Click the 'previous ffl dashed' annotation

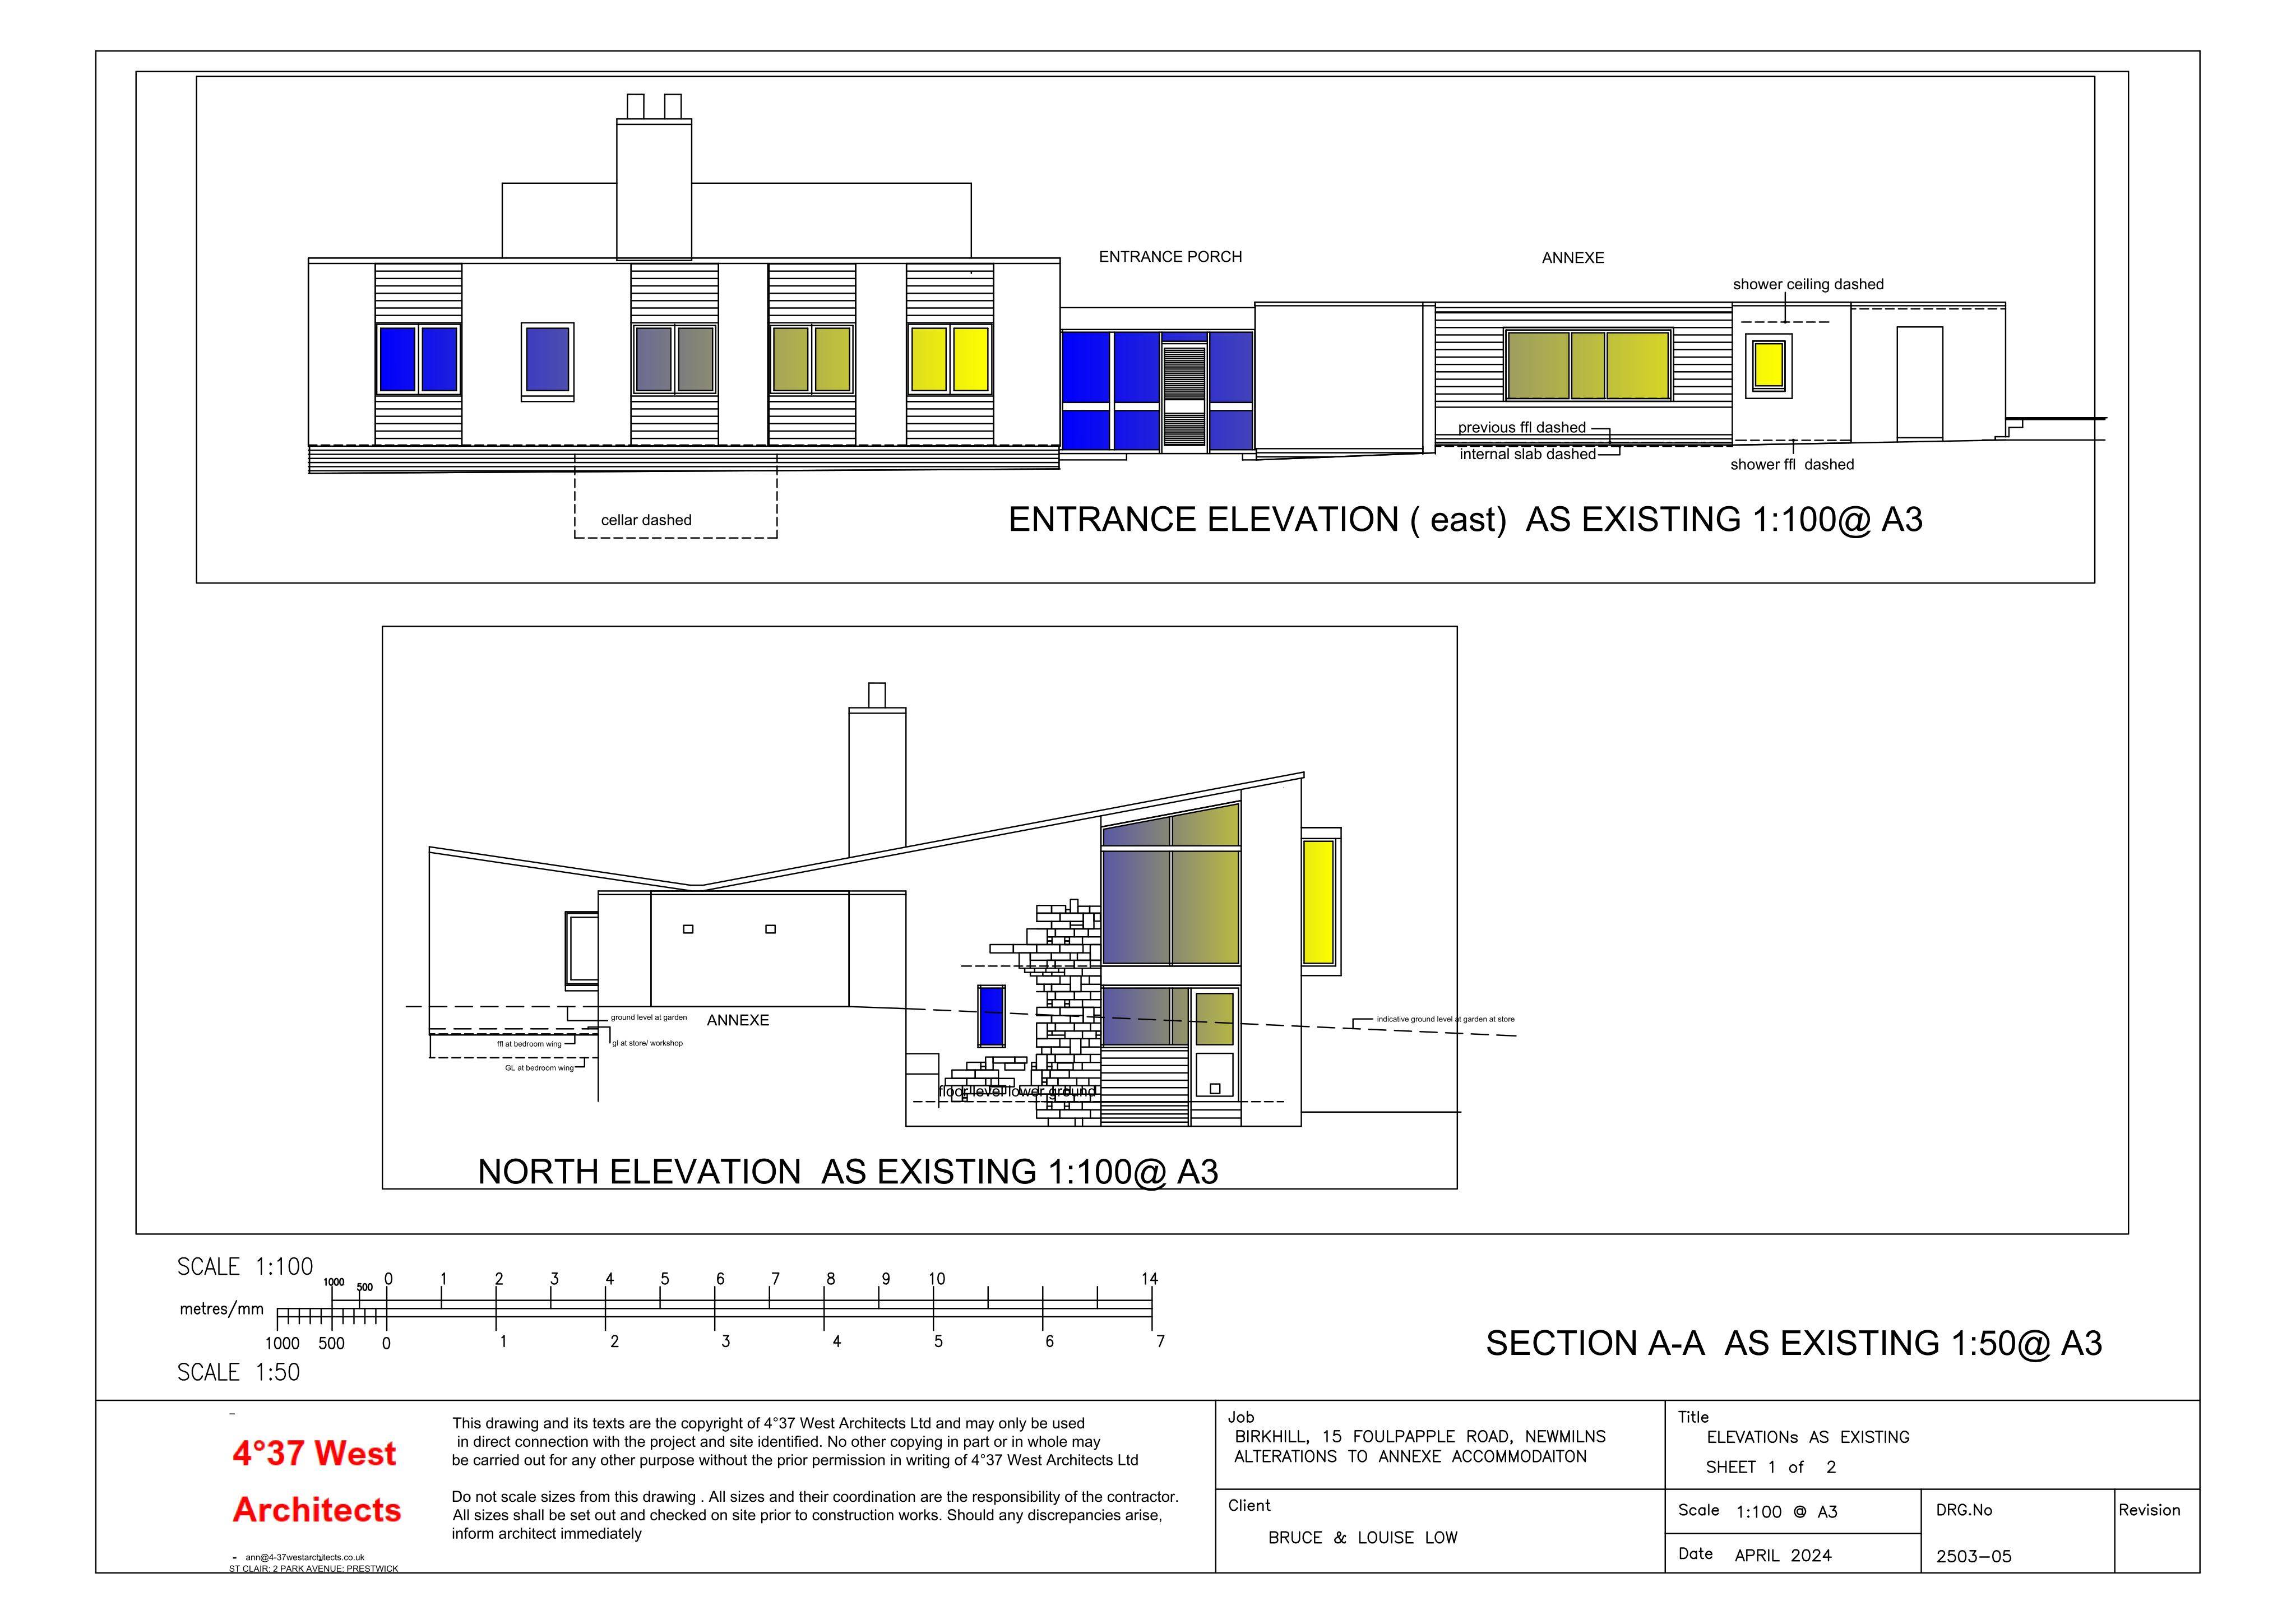(1521, 428)
